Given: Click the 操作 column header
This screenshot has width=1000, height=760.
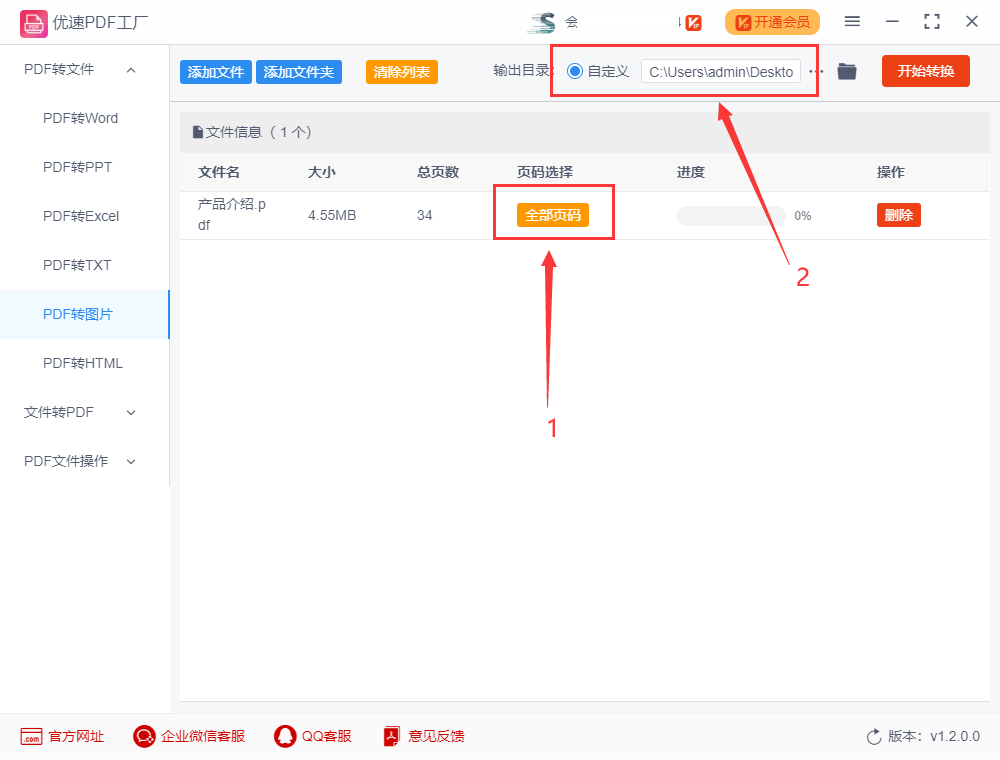Looking at the screenshot, I should [891, 172].
